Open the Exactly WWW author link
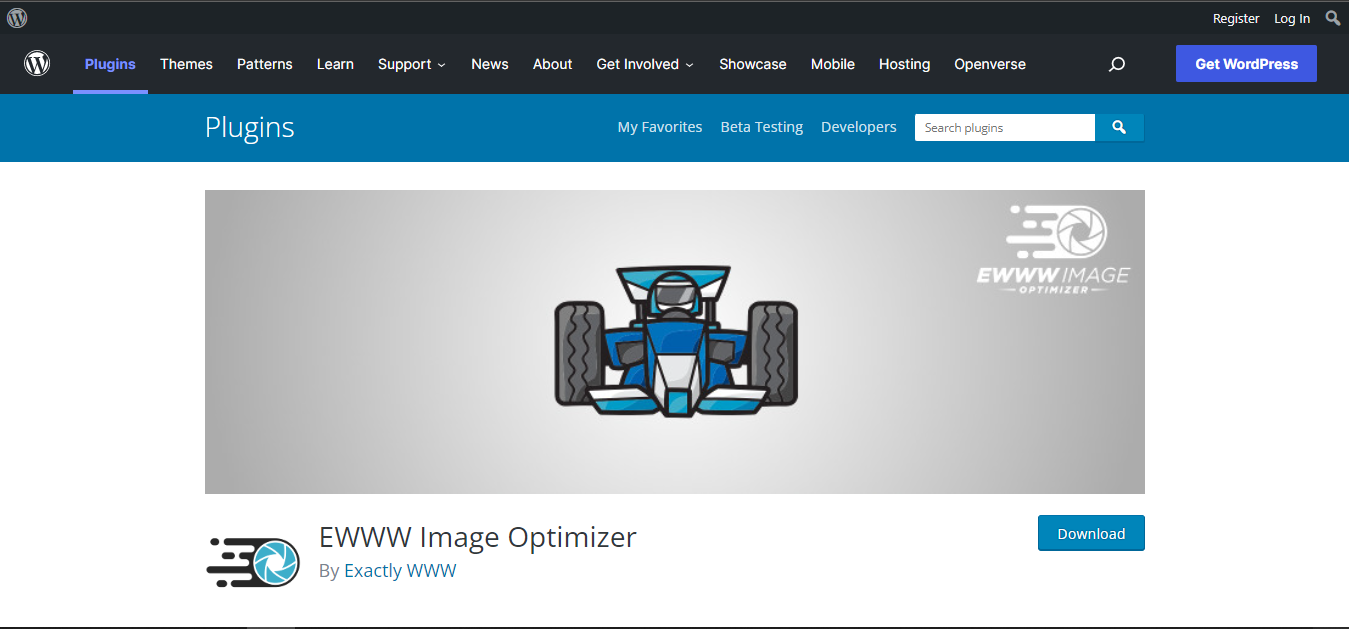This screenshot has width=1349, height=629. click(400, 571)
